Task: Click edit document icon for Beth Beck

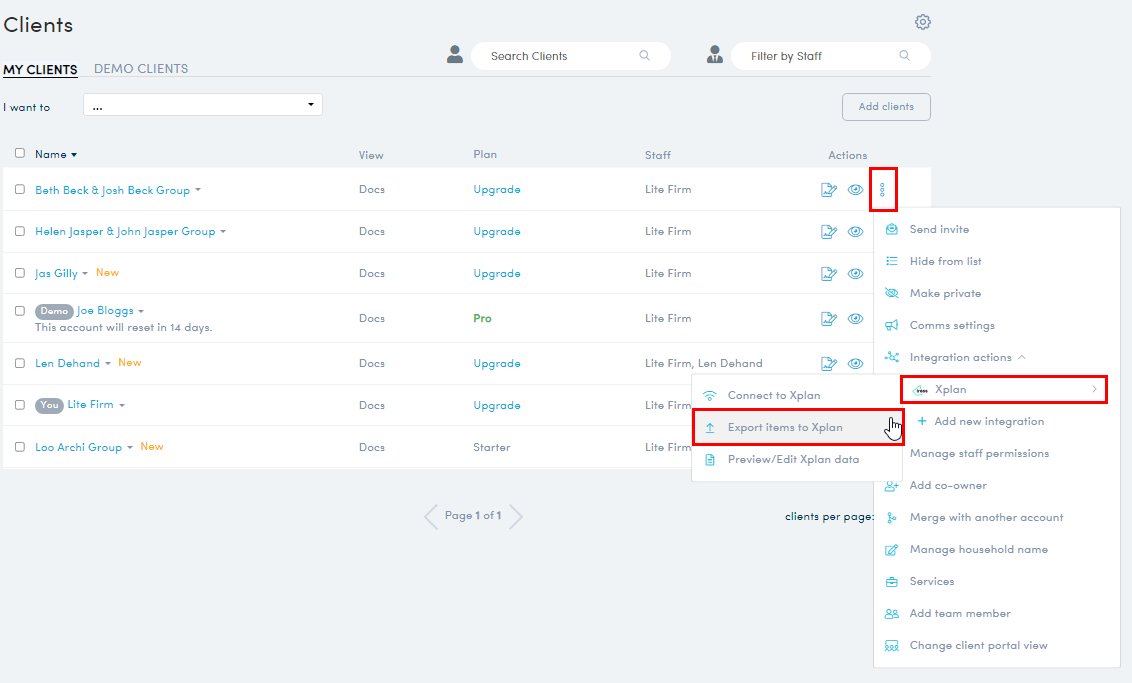Action: coord(828,190)
